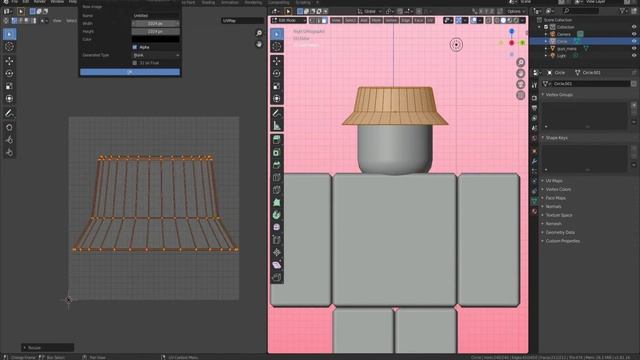Toggle the Alpha checkbox in New Image dialog

[135, 47]
